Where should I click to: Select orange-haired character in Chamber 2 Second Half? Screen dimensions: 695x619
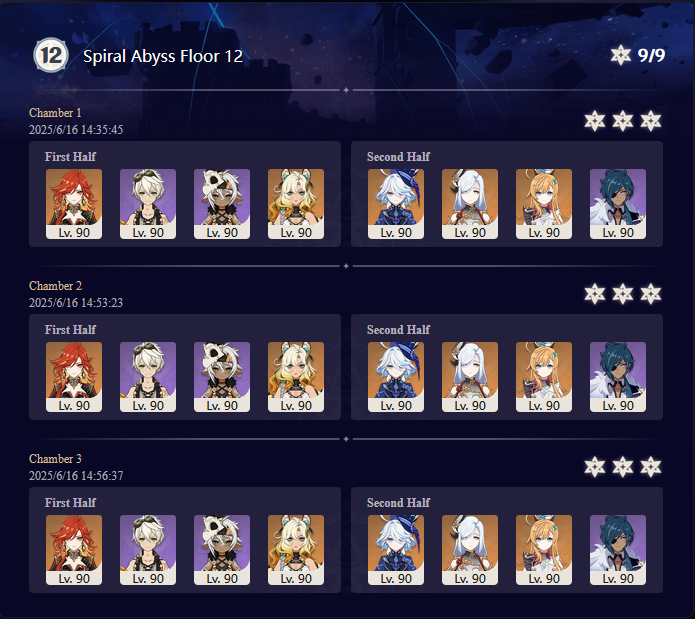coord(544,377)
